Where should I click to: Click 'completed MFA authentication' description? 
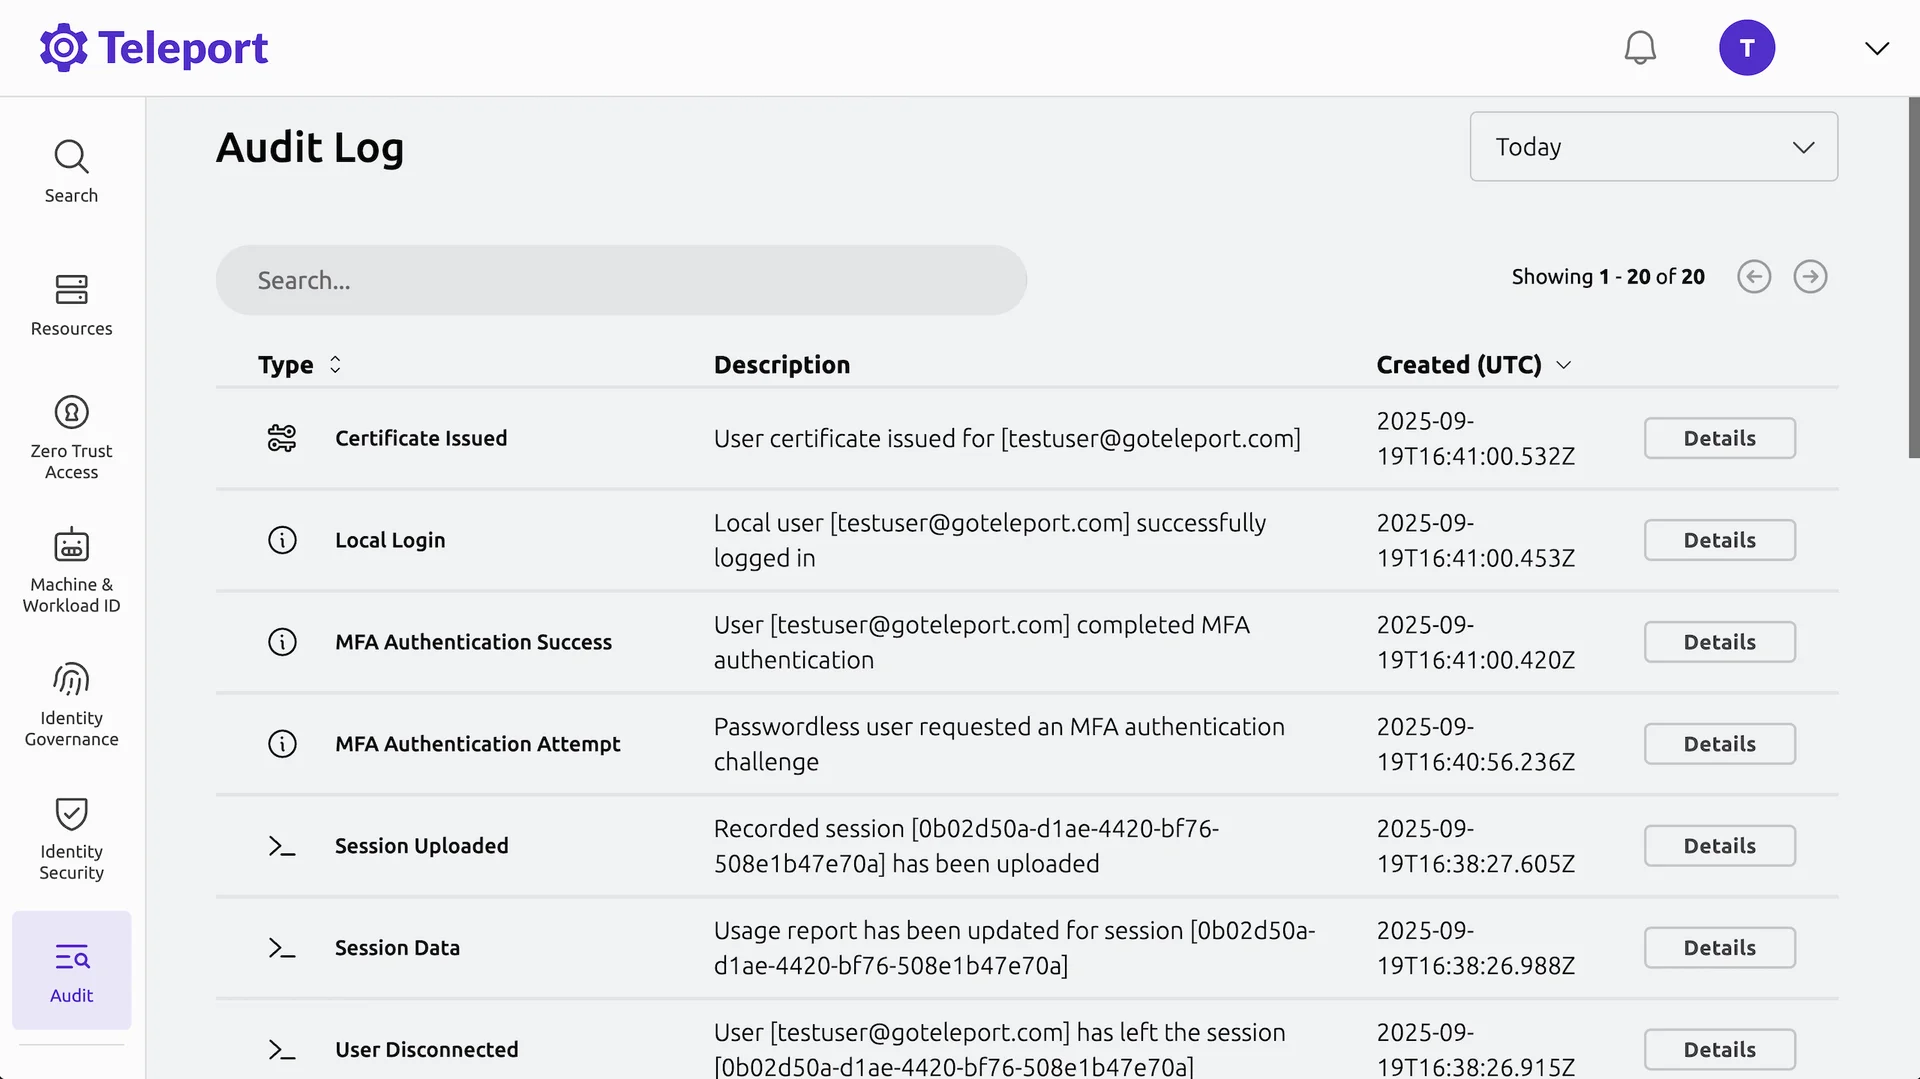(x=982, y=642)
